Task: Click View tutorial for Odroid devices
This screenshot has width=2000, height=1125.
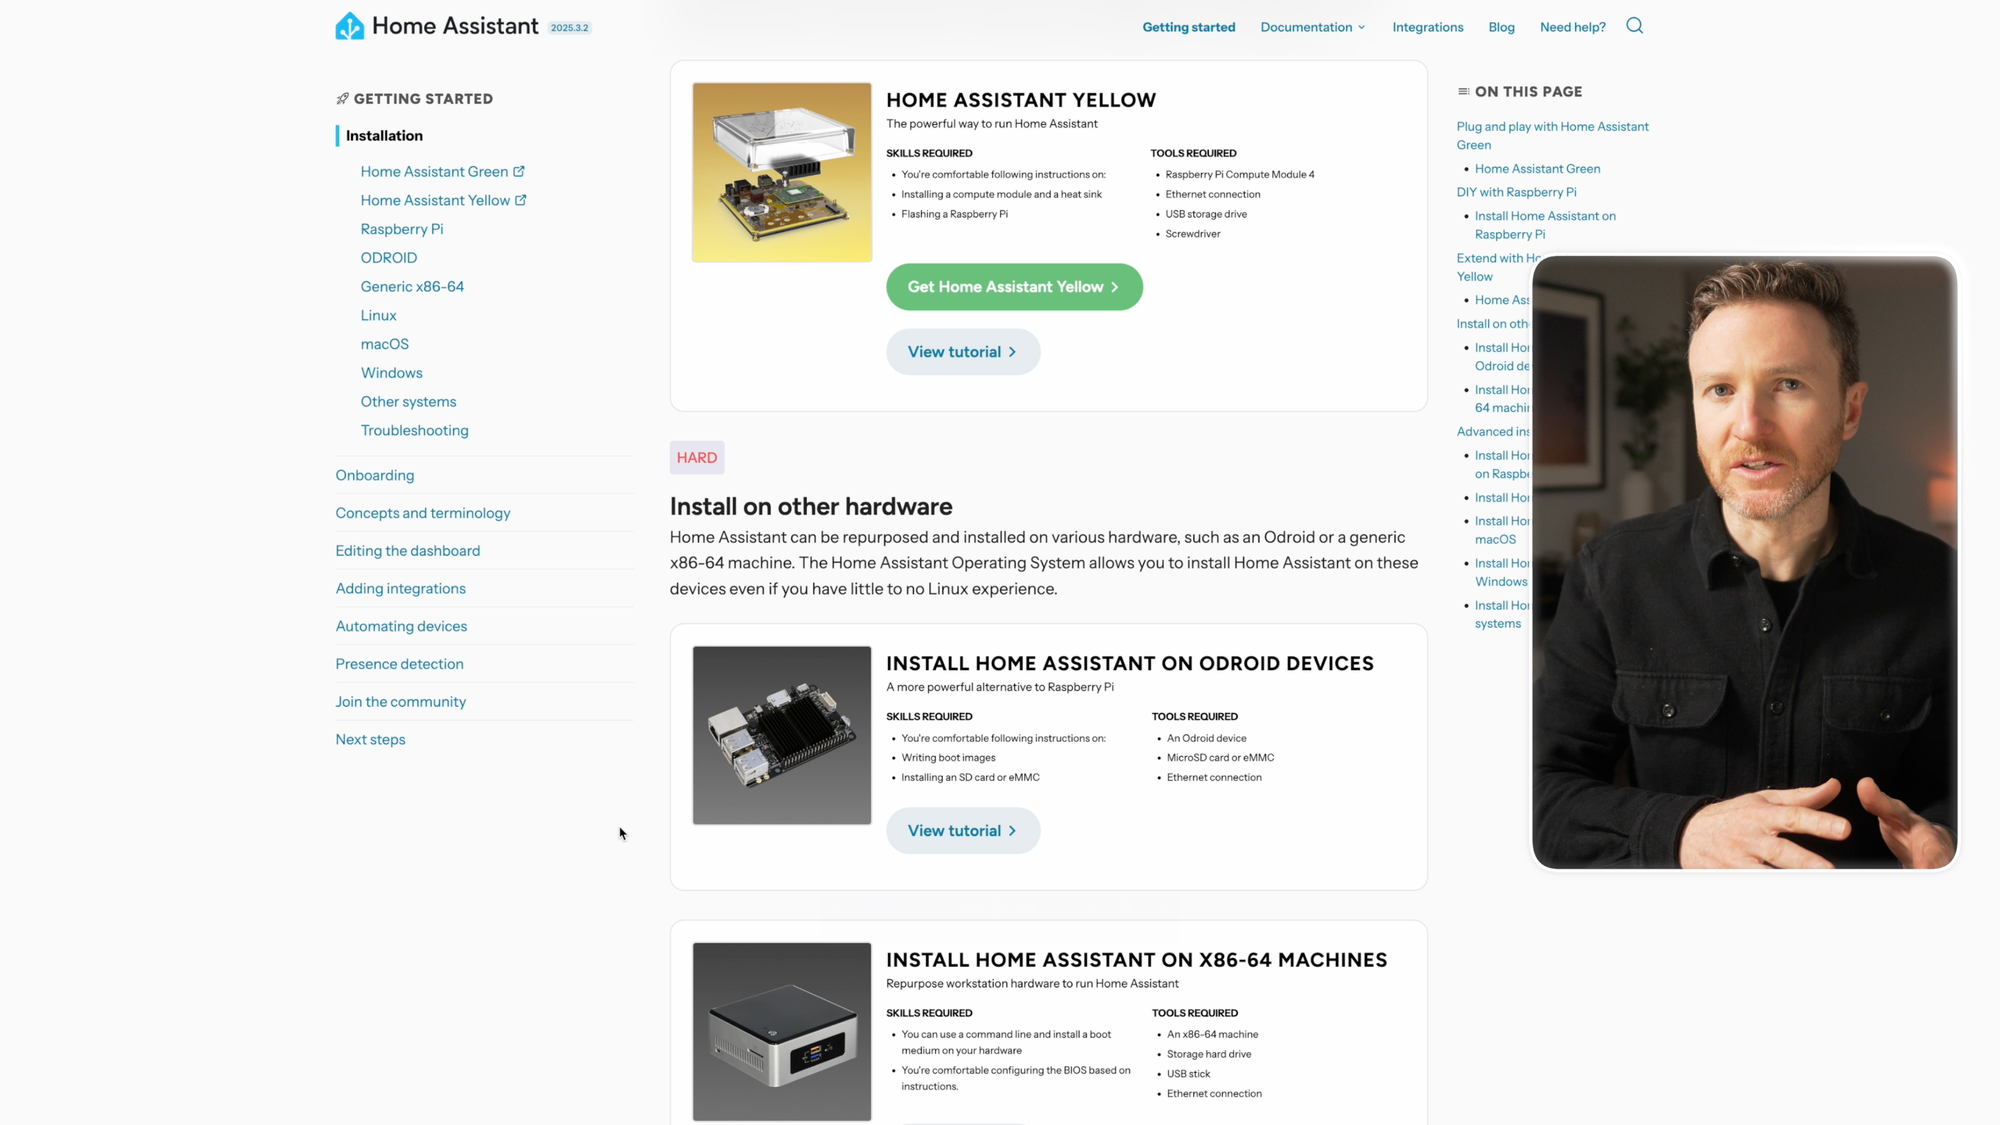Action: click(x=963, y=831)
